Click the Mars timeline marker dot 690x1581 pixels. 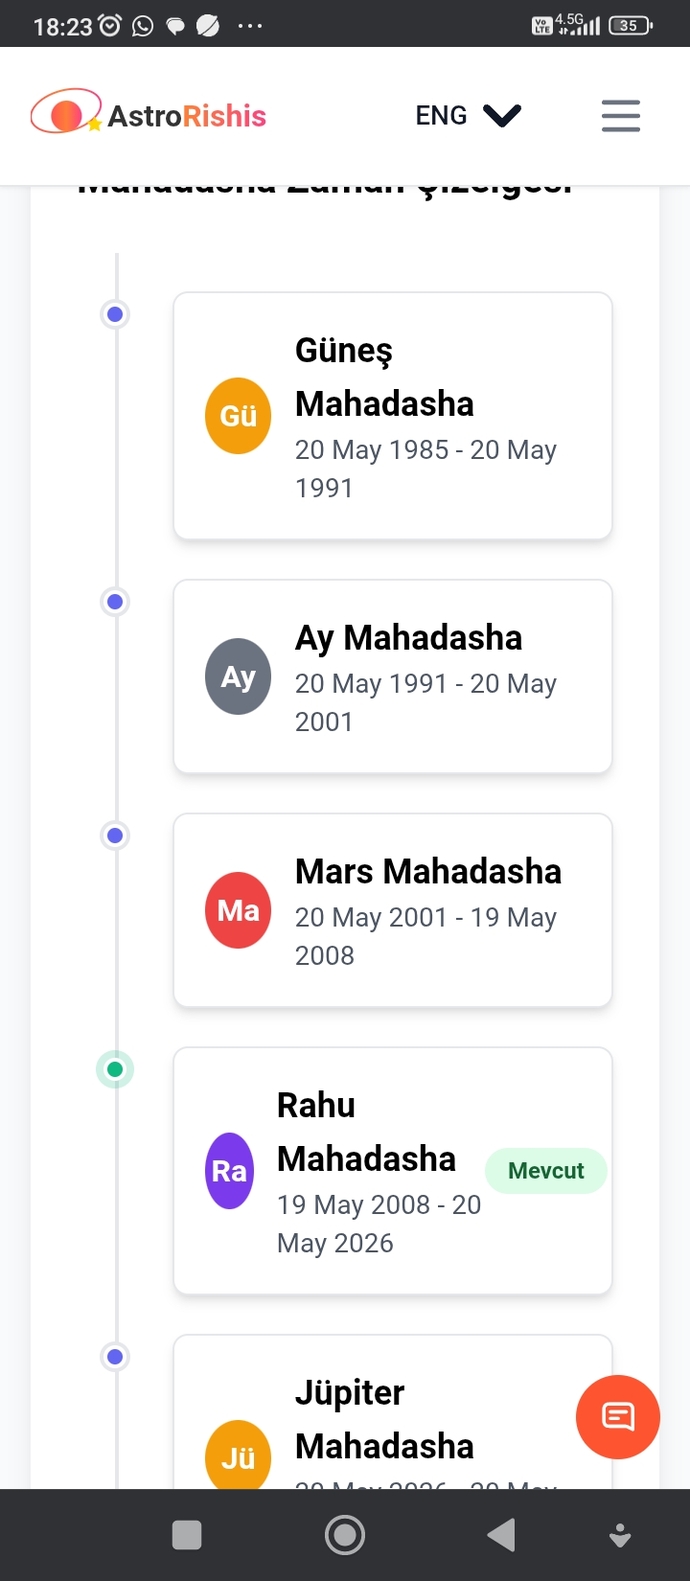(115, 836)
